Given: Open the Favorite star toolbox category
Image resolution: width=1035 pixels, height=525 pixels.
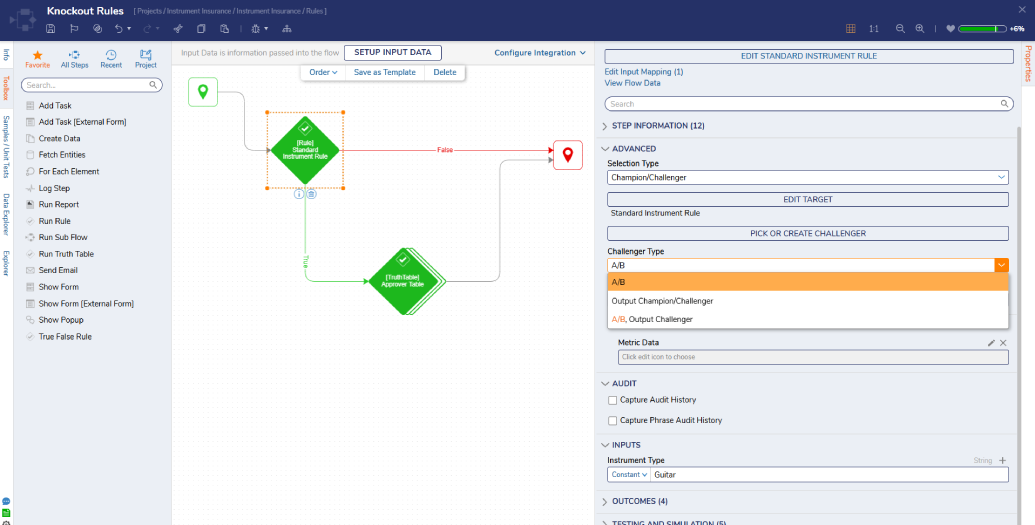Looking at the screenshot, I should coord(38,59).
